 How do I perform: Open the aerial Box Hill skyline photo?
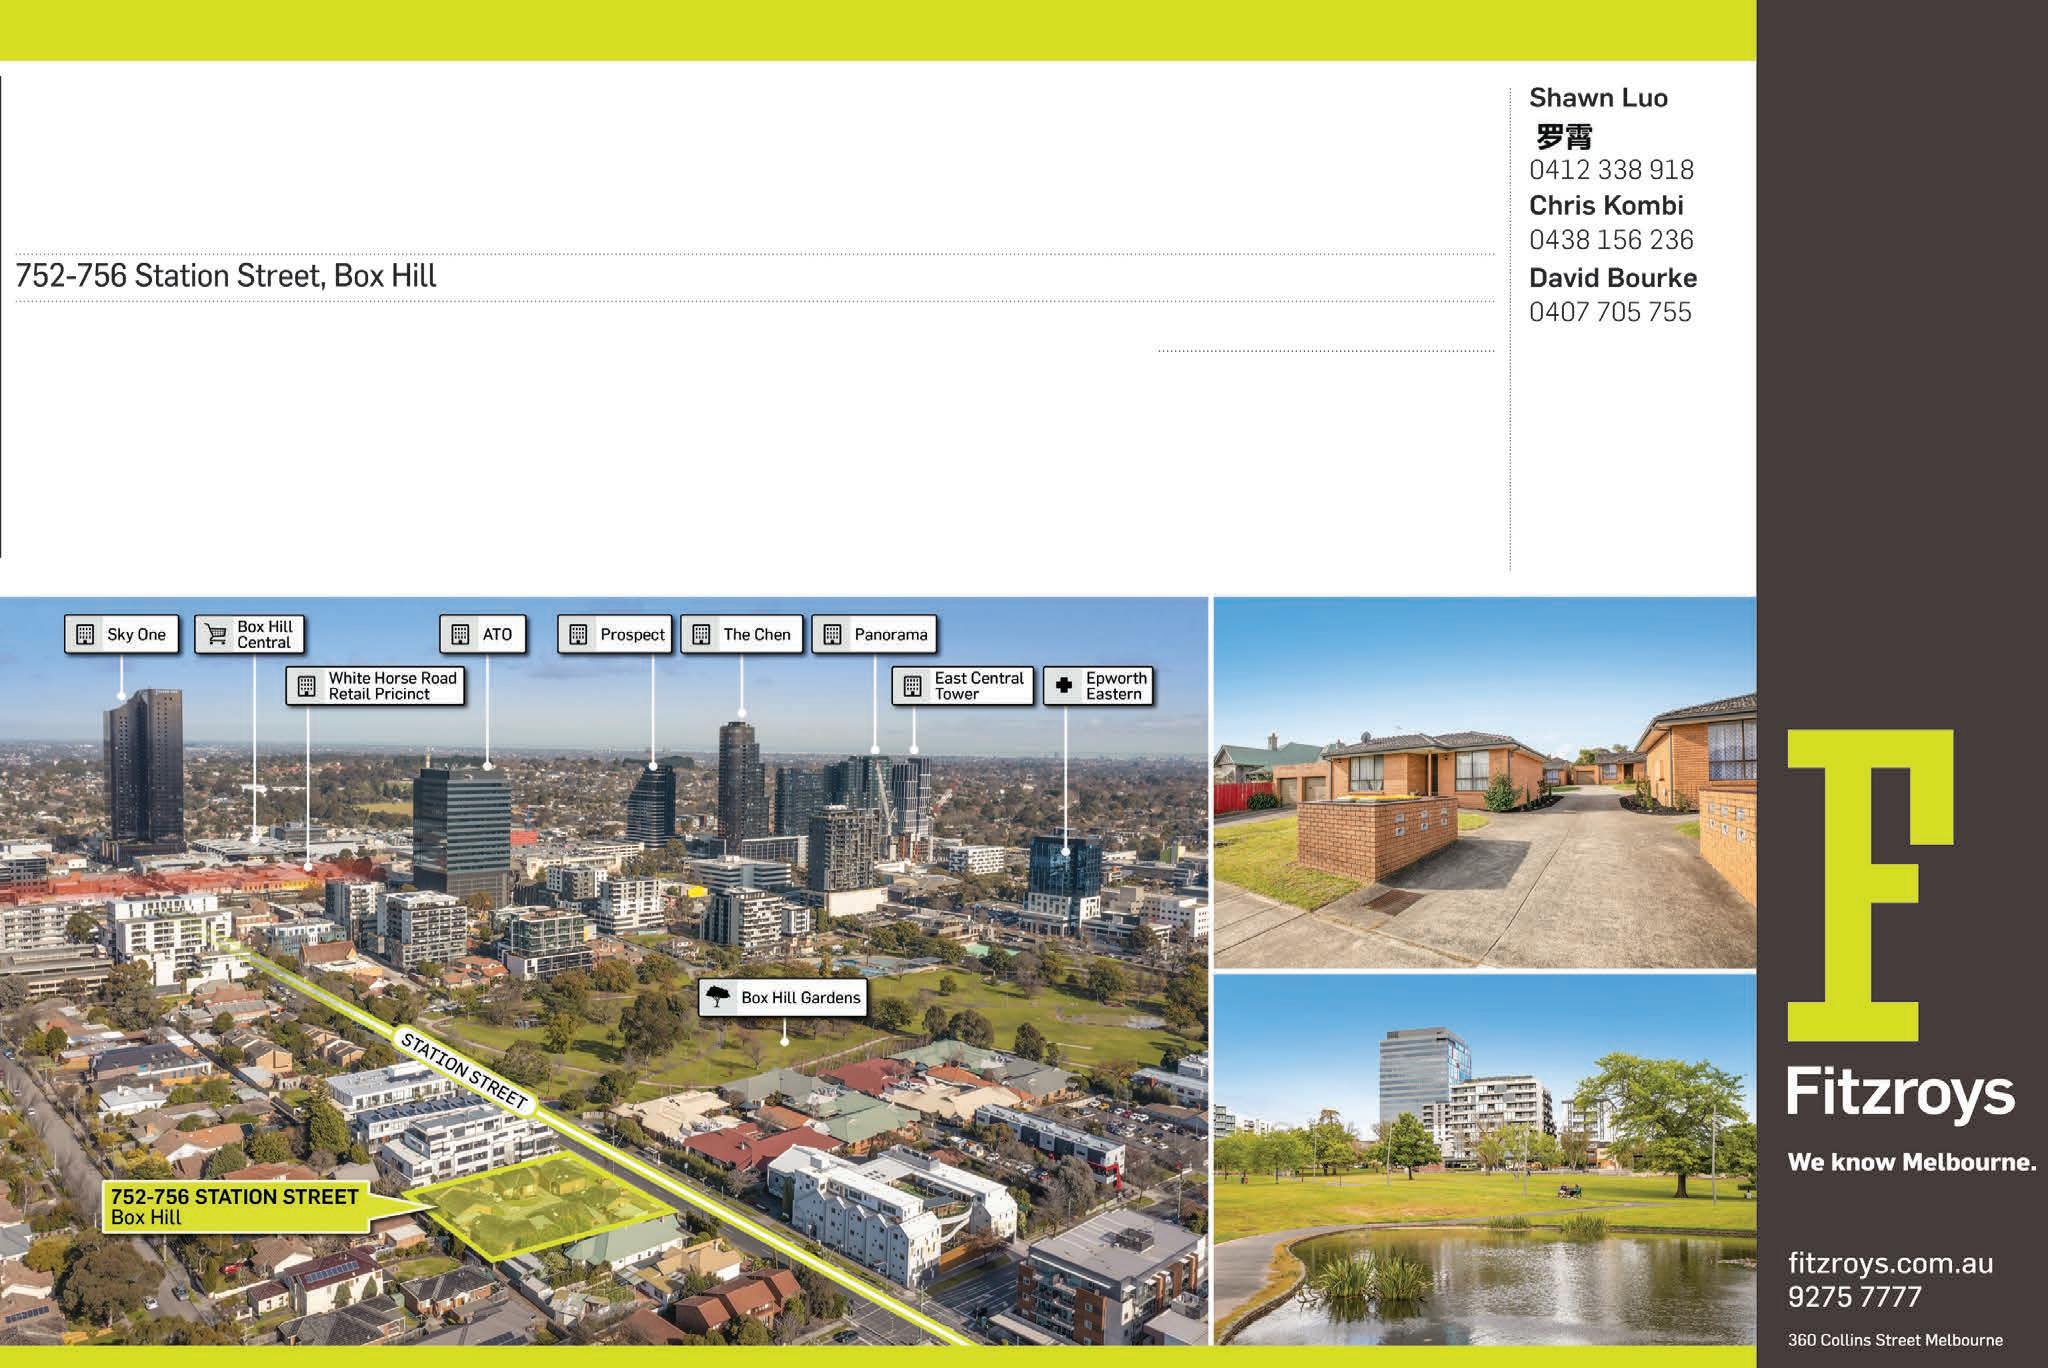(x=604, y=971)
